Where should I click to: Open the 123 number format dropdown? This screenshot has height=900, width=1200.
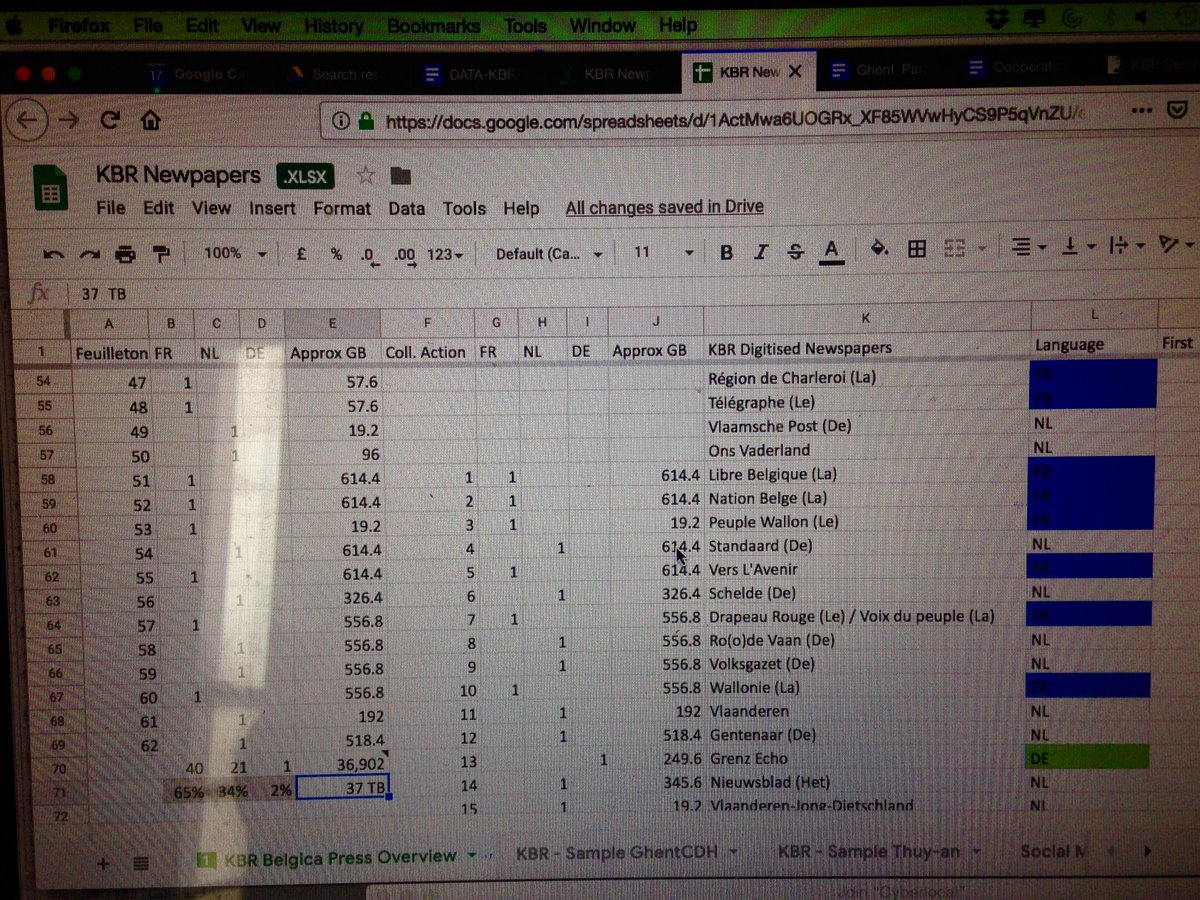445,255
